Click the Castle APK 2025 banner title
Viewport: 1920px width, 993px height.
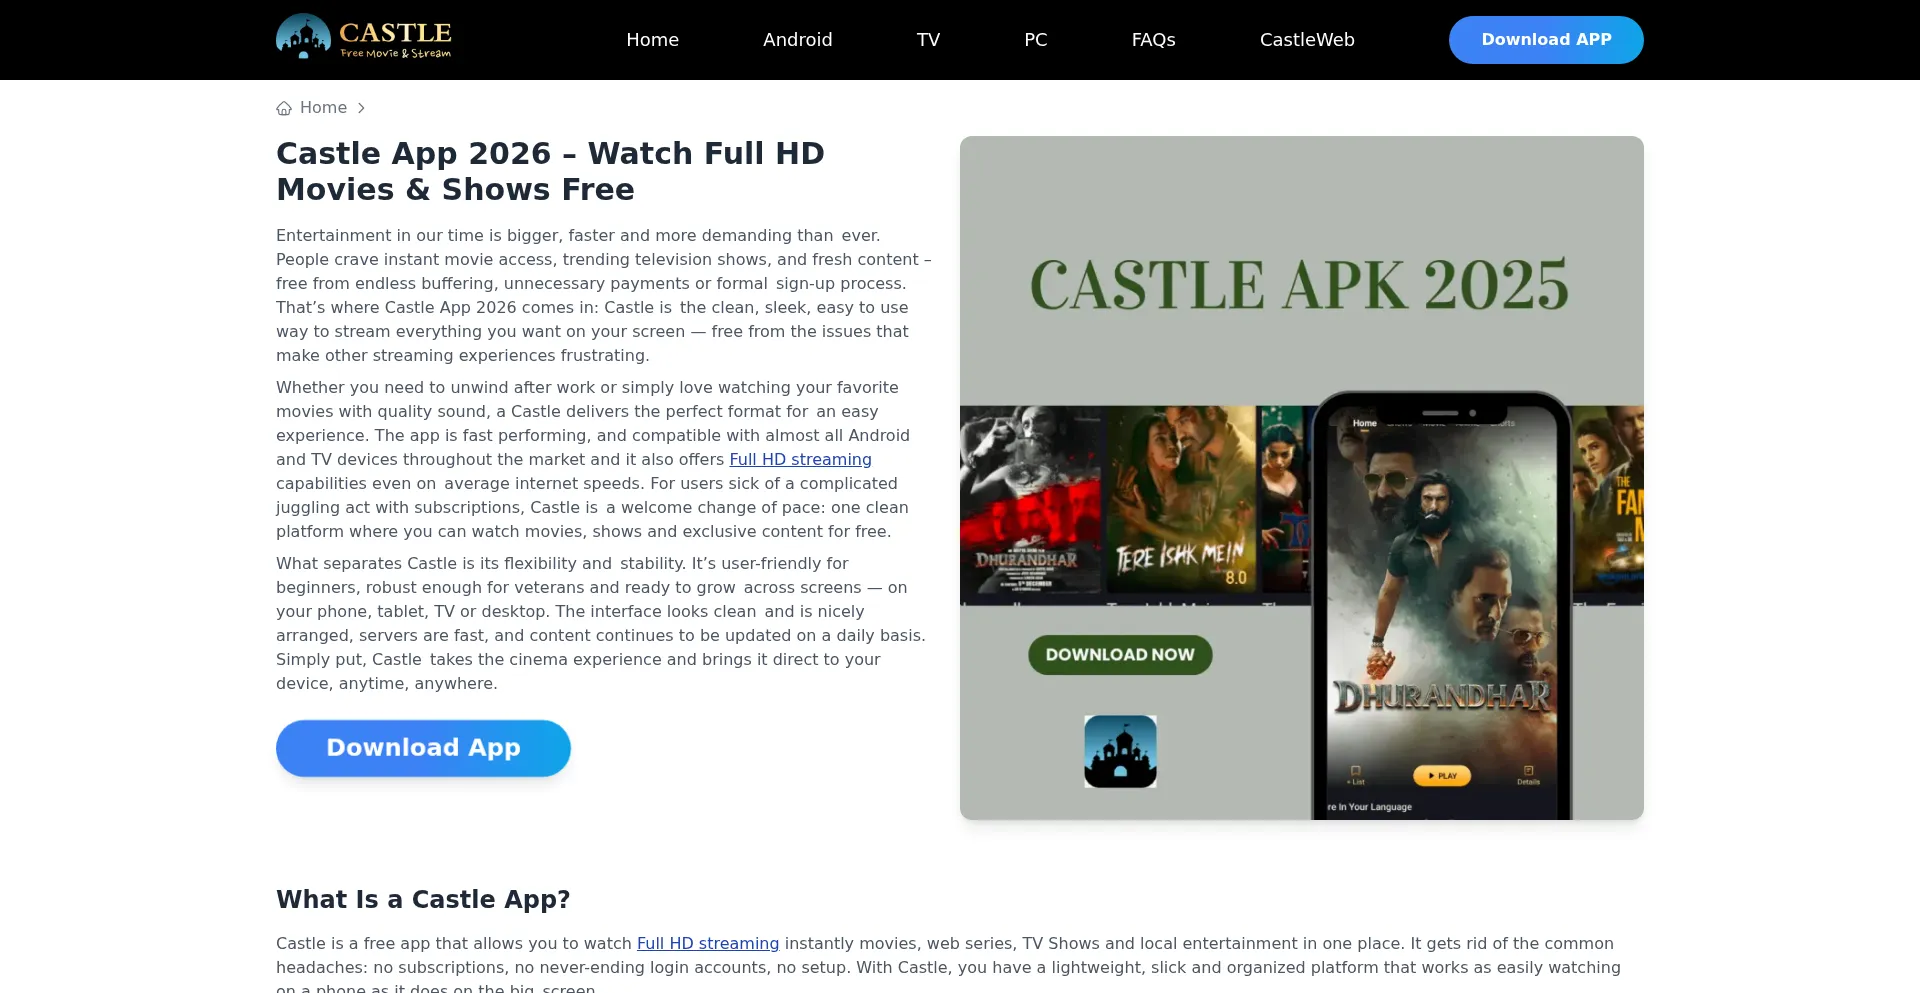pyautogui.click(x=1299, y=285)
